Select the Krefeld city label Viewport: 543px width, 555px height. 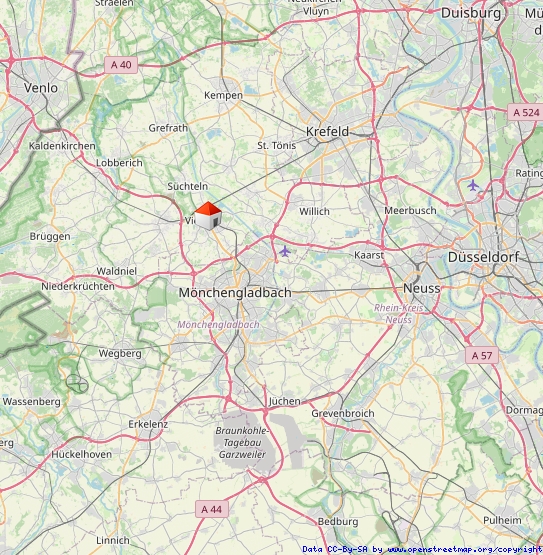327,132
